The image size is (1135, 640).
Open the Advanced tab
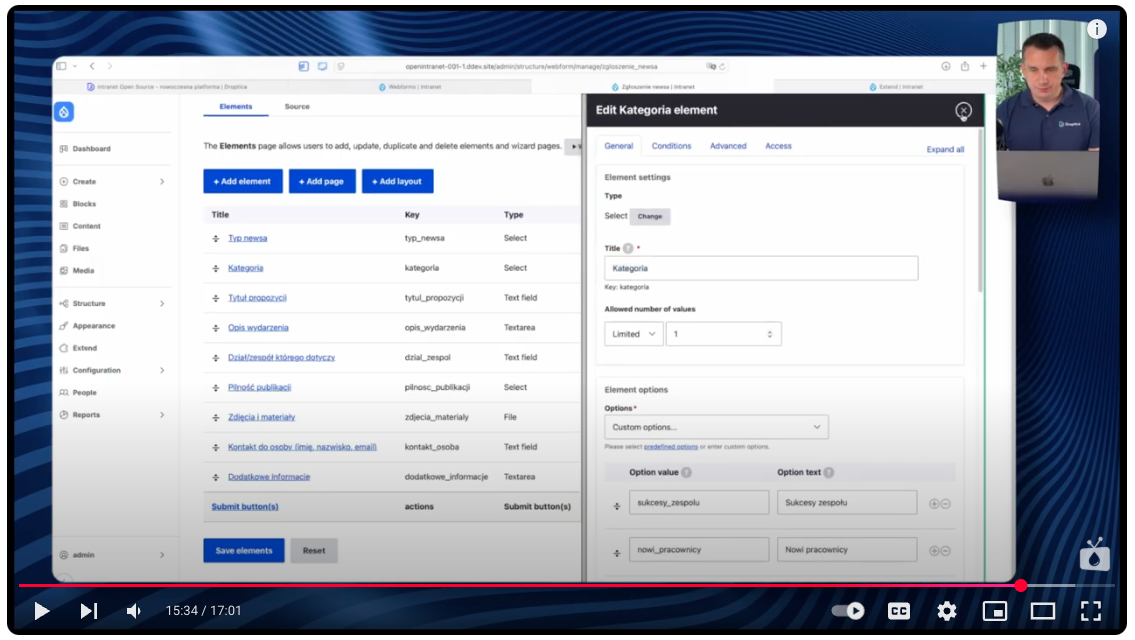pos(727,146)
